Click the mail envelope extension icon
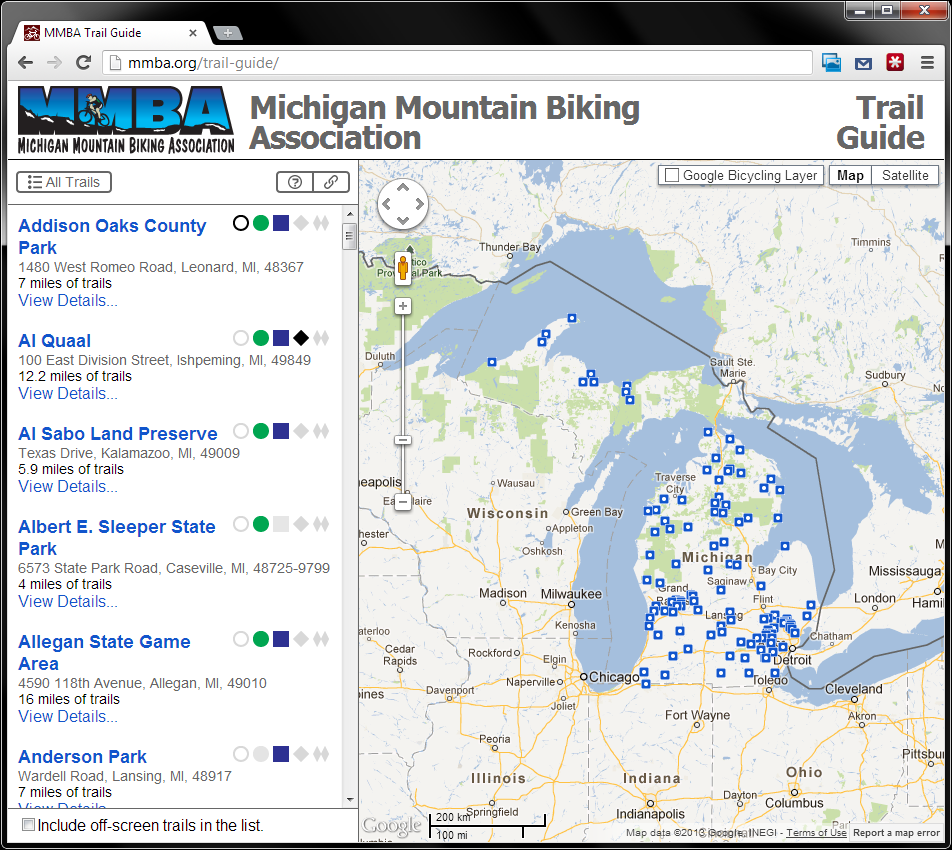 863,63
